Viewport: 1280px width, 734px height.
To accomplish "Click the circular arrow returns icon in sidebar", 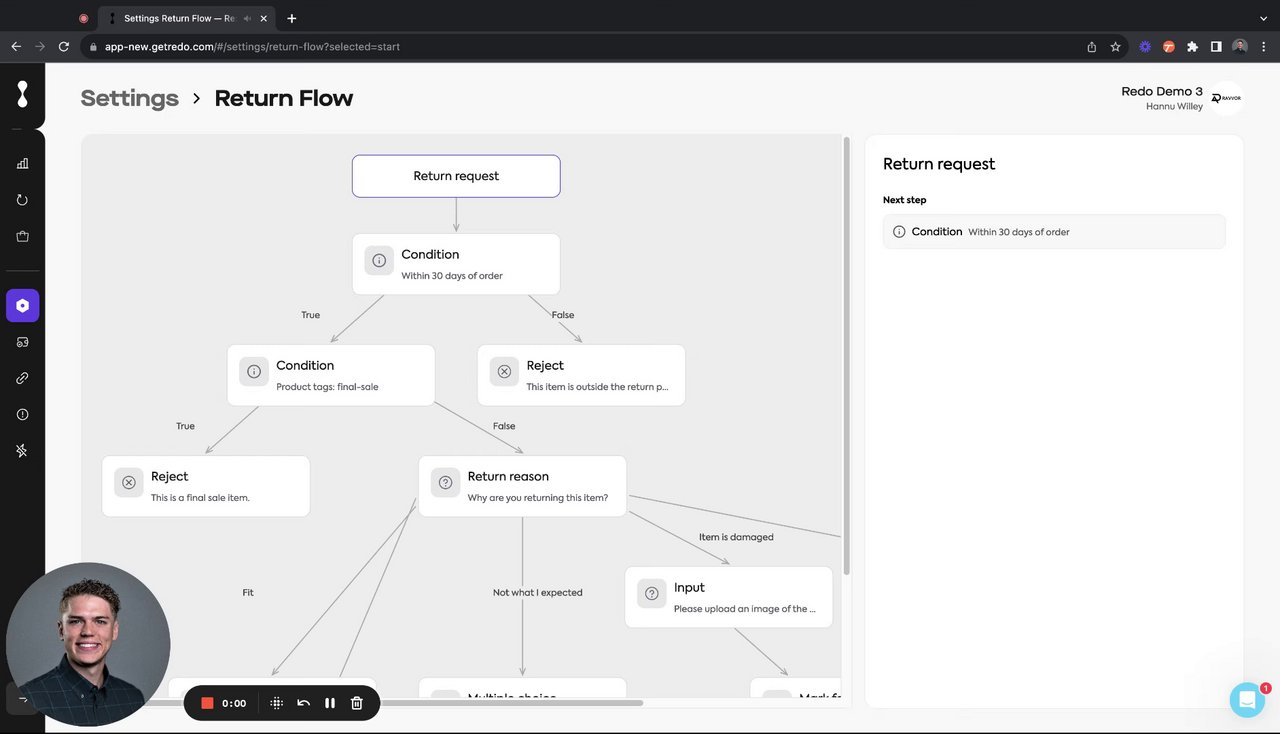I will [22, 200].
